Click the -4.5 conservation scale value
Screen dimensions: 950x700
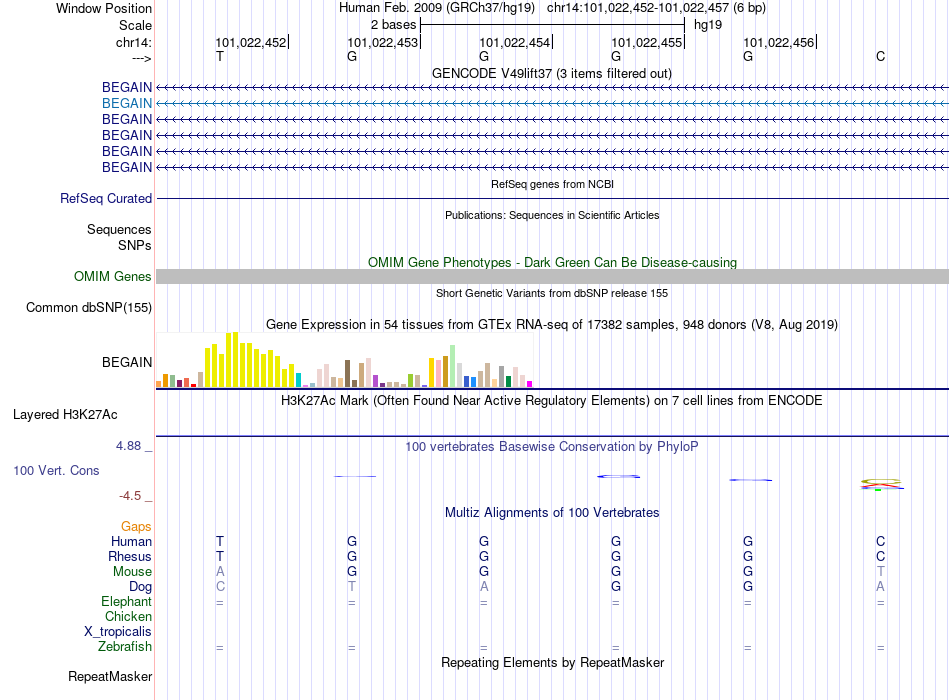tap(130, 496)
